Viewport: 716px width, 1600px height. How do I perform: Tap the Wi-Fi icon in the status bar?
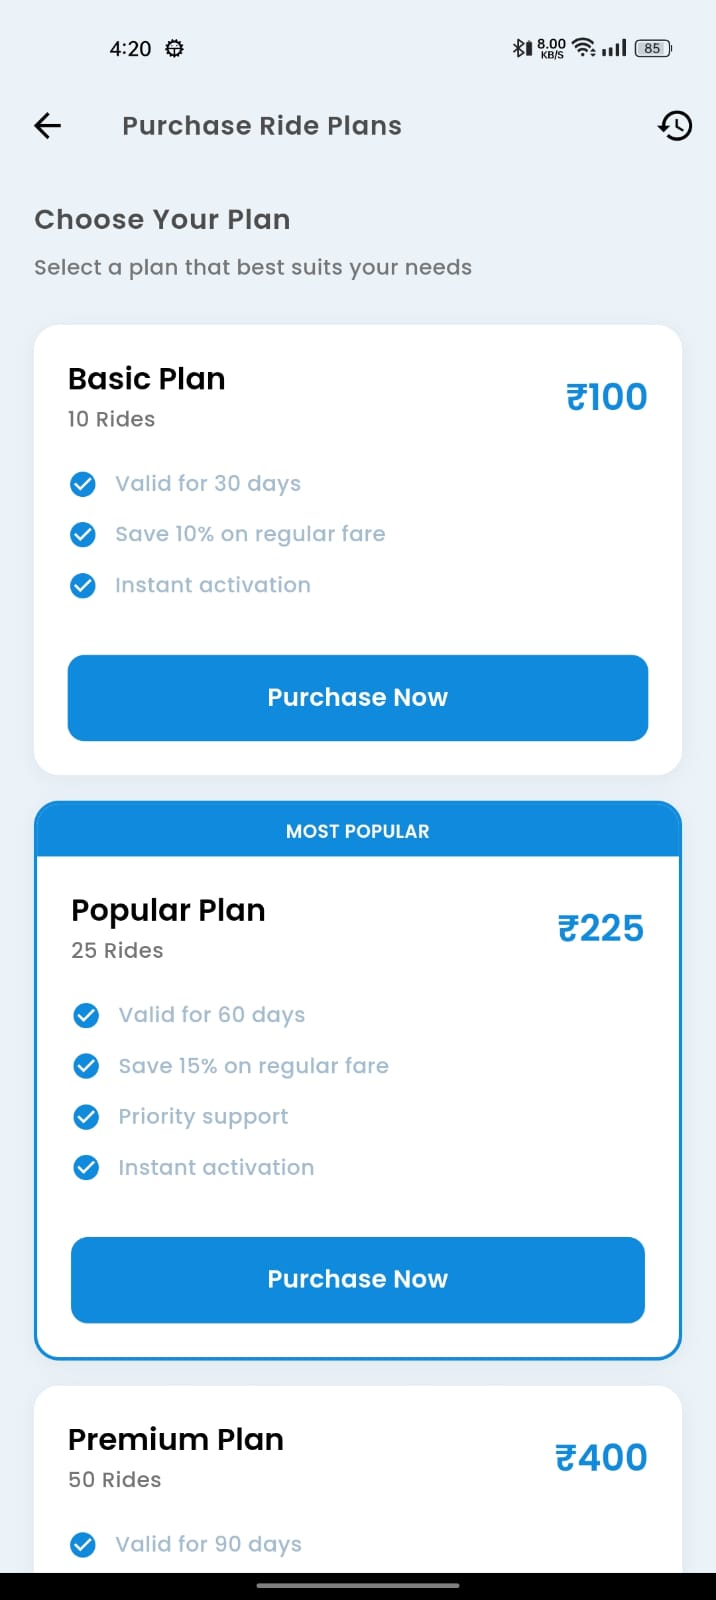tap(582, 46)
